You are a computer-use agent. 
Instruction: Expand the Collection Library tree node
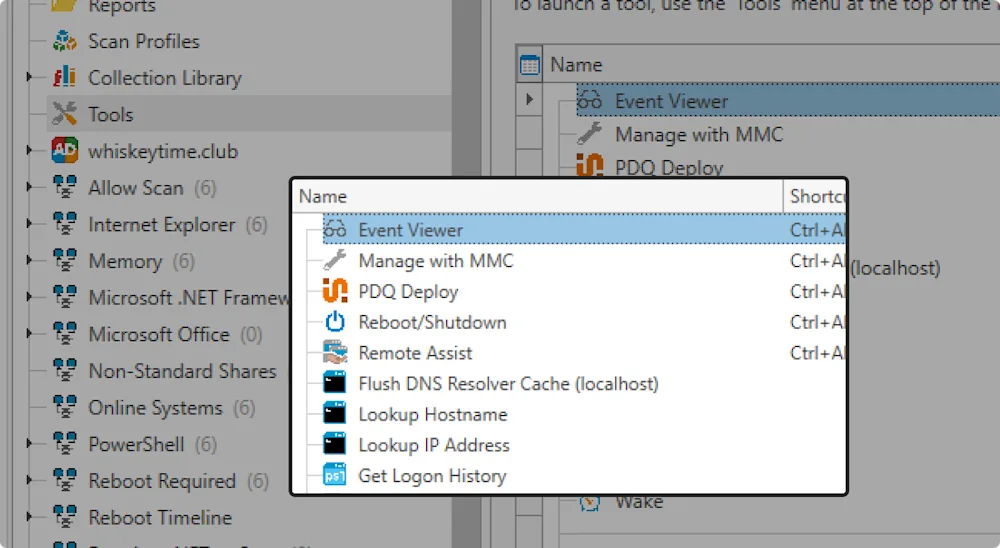point(29,77)
